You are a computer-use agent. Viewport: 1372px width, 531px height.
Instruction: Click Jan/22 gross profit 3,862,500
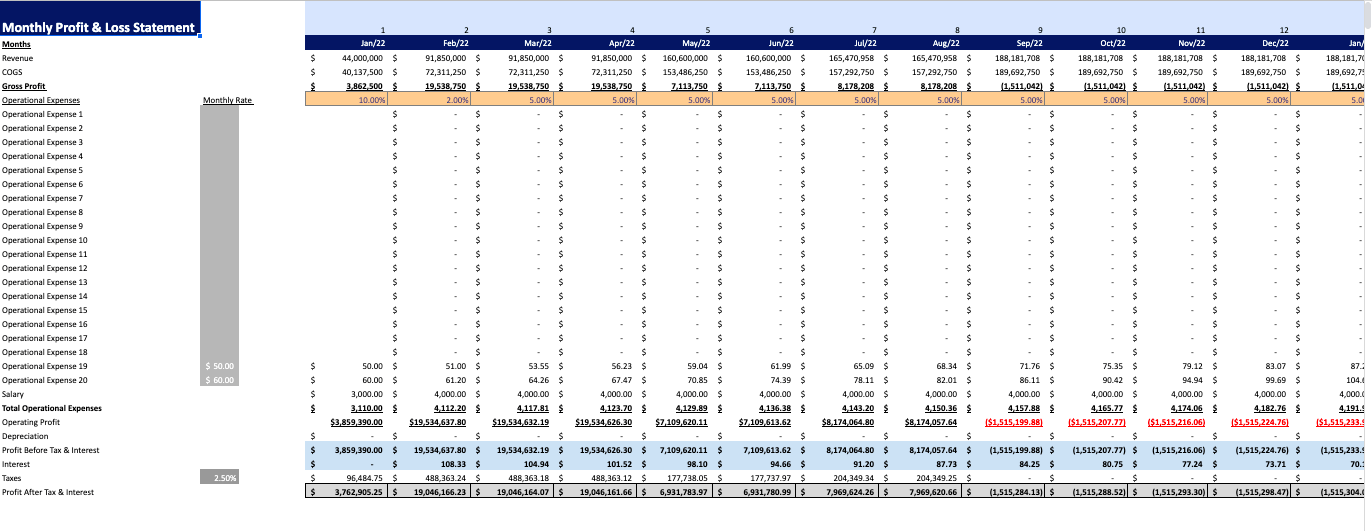tap(367, 86)
